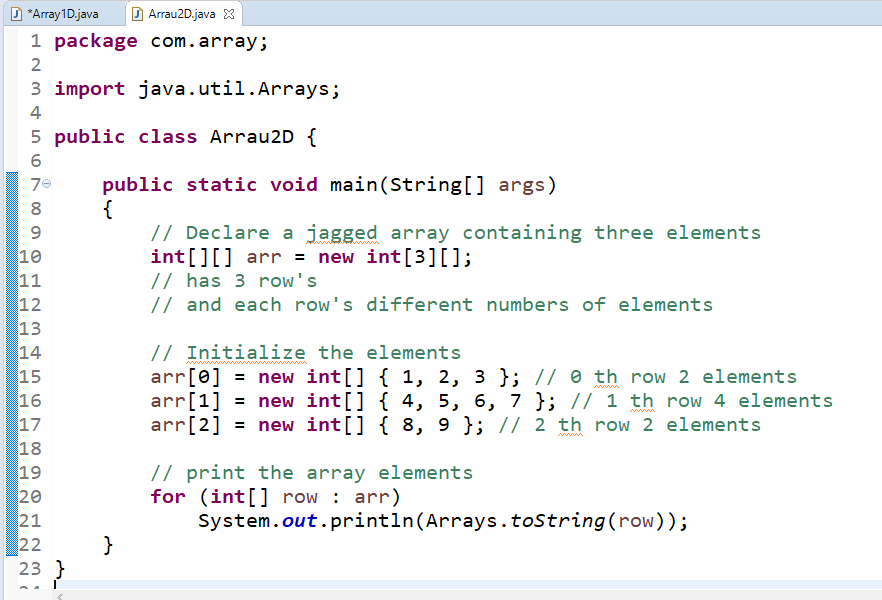Click 'arr[0]' on line 15
The width and height of the screenshot is (882, 600).
coord(185,377)
